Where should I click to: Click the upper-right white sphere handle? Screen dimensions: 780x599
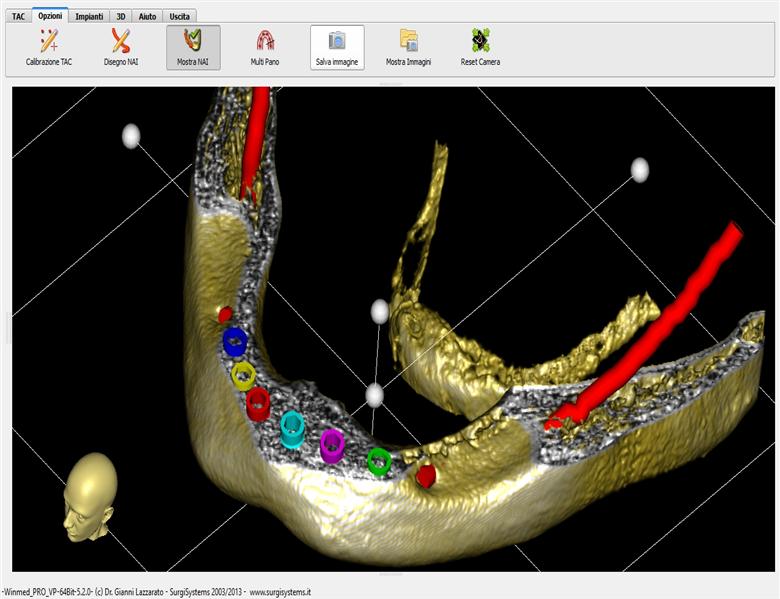[x=640, y=170]
